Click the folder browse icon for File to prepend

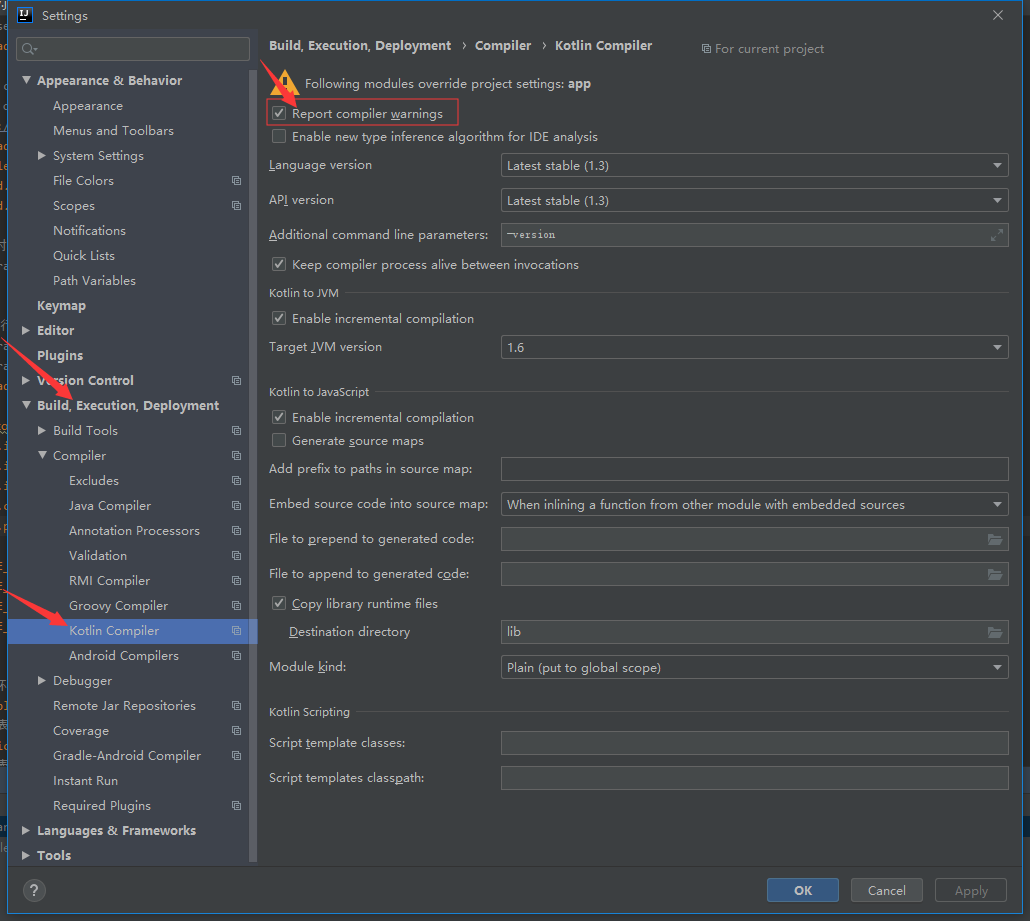click(x=995, y=539)
